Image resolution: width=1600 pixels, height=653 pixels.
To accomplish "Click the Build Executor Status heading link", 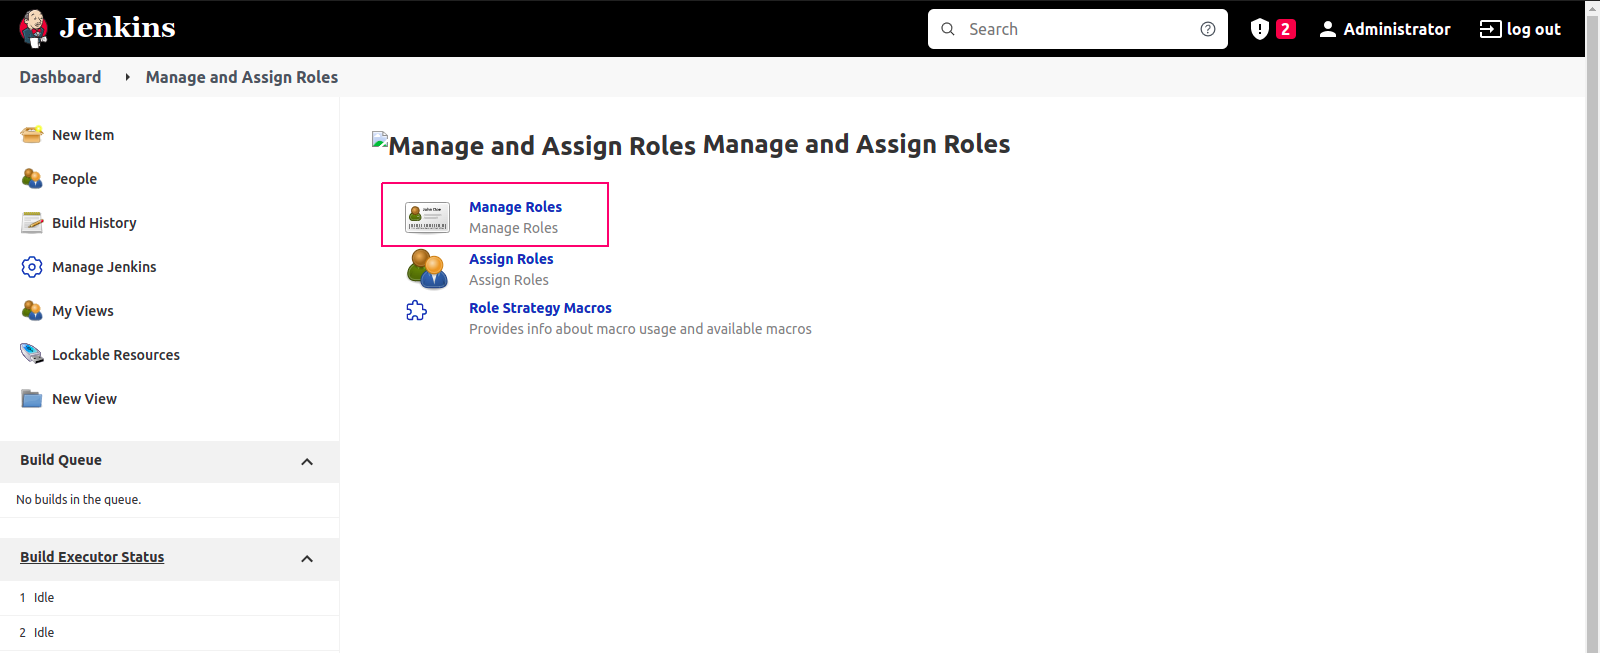I will [x=92, y=557].
